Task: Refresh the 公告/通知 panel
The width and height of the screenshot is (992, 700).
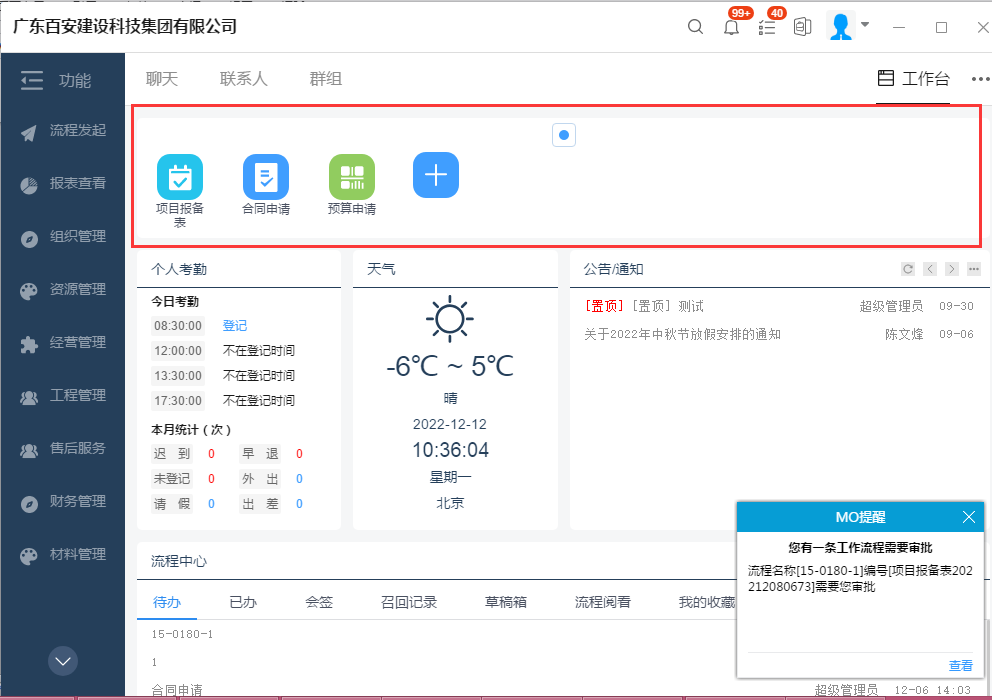Action: 908,269
